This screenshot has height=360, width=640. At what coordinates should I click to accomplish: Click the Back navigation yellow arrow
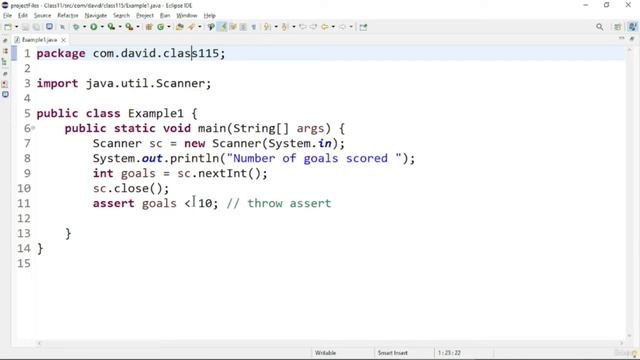click(324, 27)
